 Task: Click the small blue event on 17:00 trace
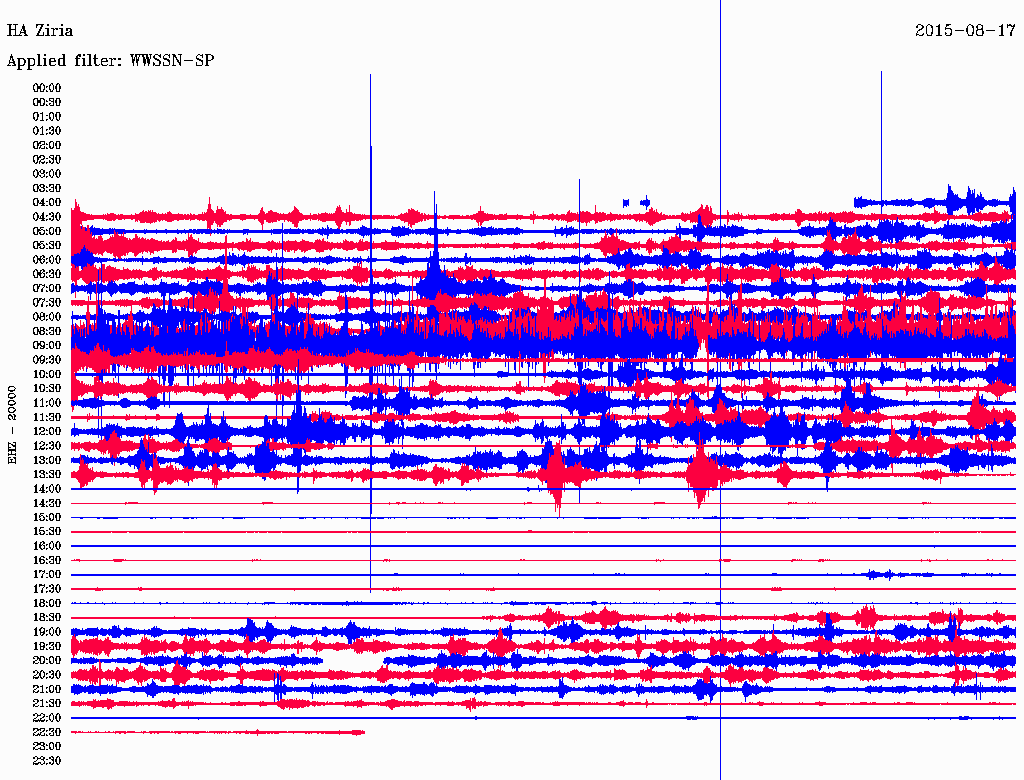pos(882,575)
